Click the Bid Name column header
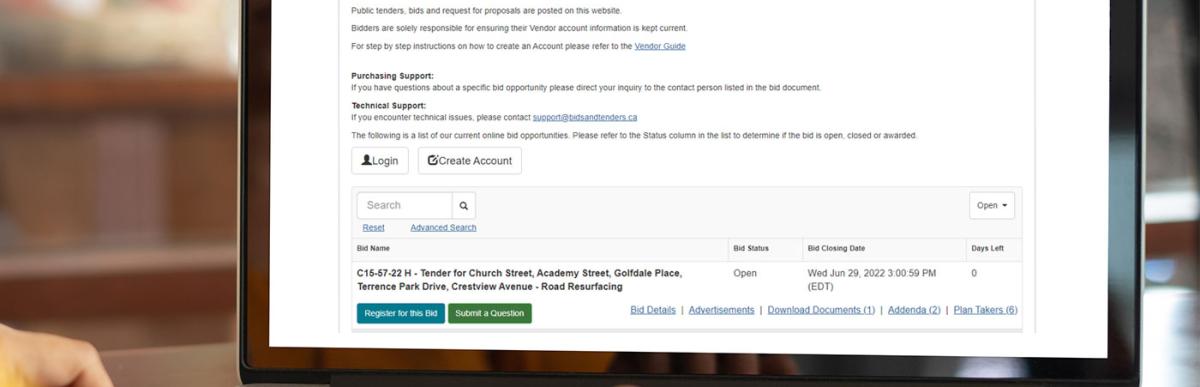The width and height of the screenshot is (1200, 387). click(373, 248)
